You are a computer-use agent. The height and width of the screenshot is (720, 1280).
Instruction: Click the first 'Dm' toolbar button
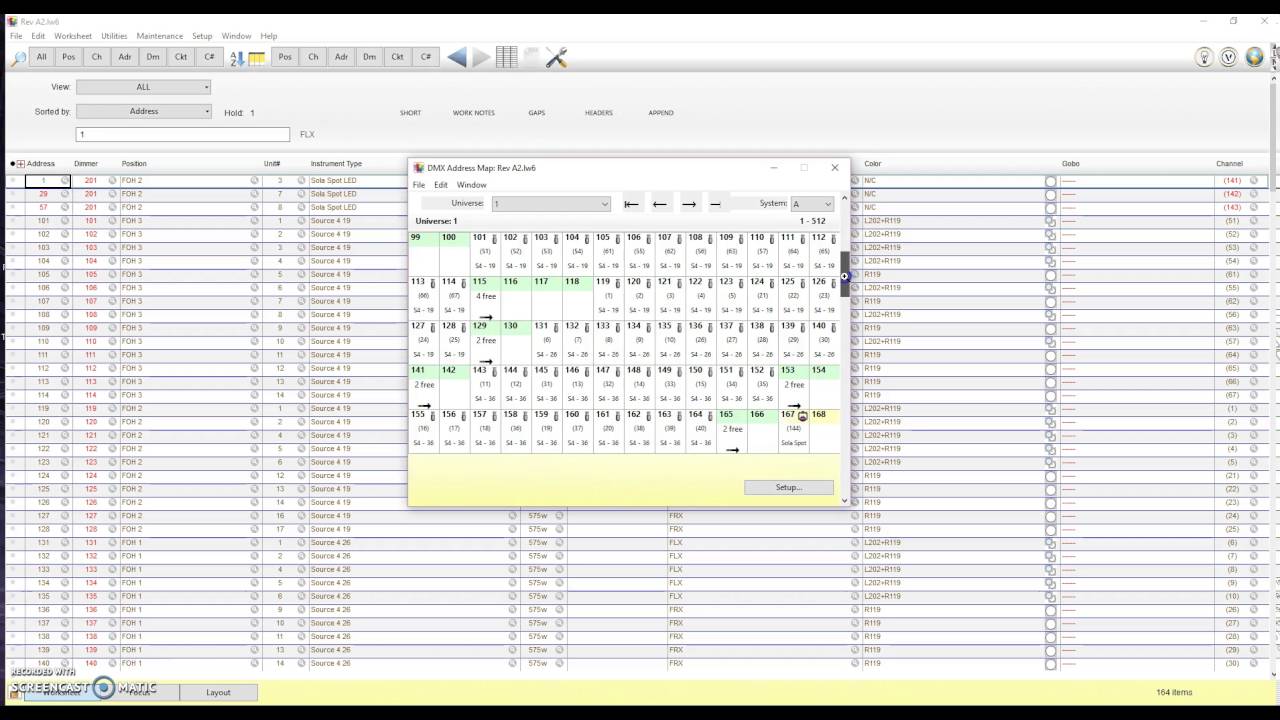pyautogui.click(x=153, y=57)
